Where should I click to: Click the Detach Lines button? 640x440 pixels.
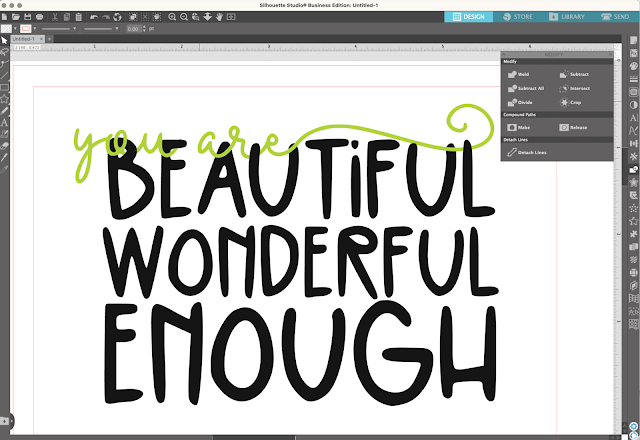(x=527, y=152)
